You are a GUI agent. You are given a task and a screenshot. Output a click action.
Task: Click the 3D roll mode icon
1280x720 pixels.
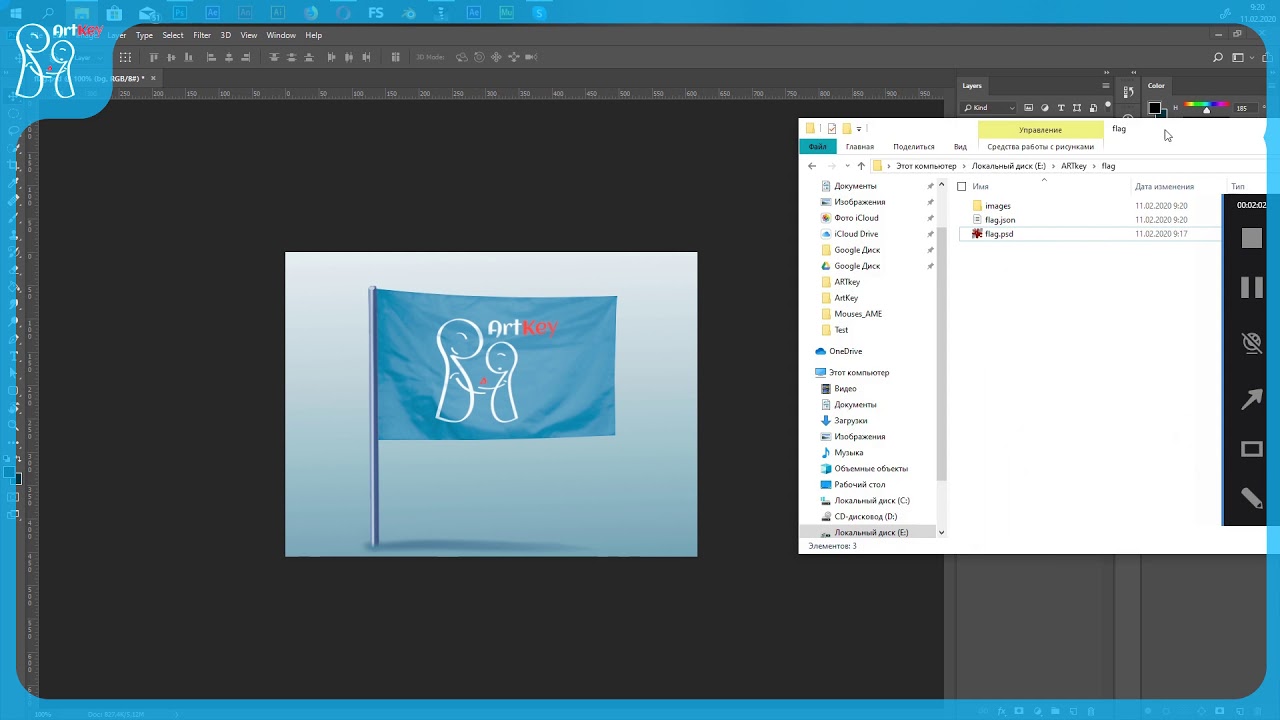pyautogui.click(x=479, y=57)
